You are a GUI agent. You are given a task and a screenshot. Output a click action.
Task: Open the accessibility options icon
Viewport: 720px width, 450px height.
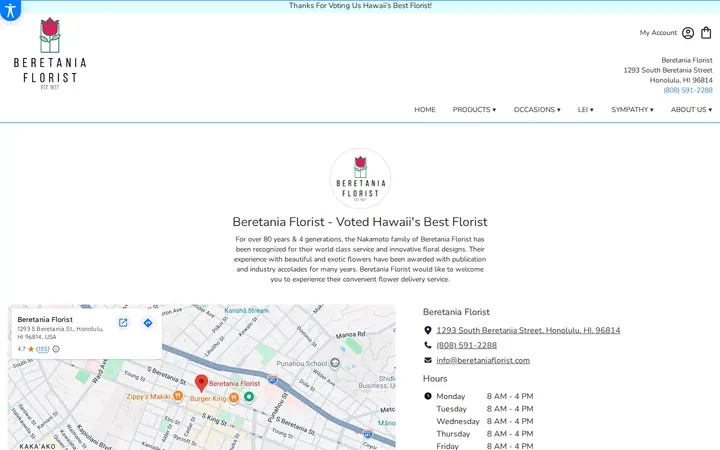tap(10, 9)
